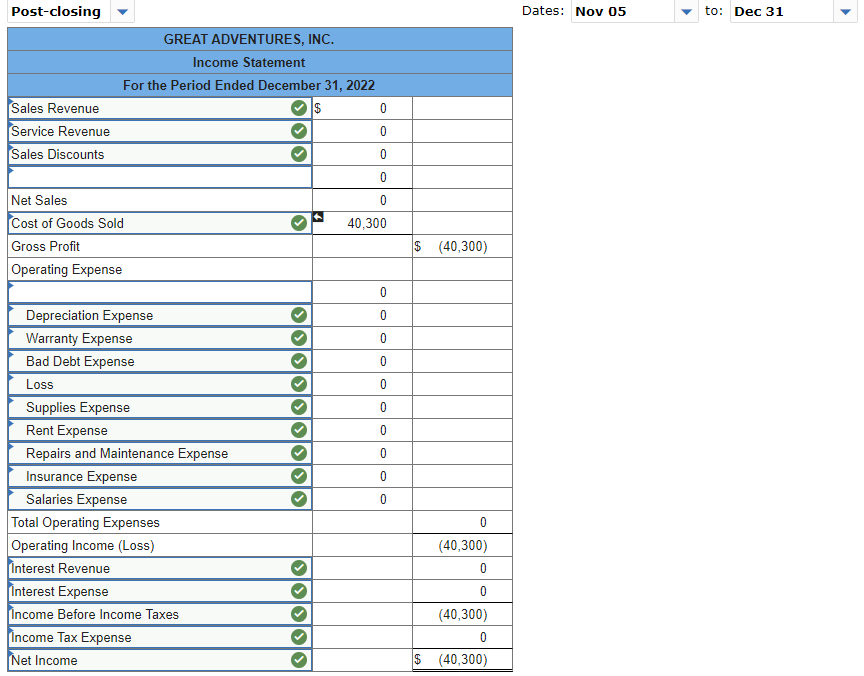Click the undo arrow icon near the 40,300 amount
Screen dimensions: 864x676
317,215
